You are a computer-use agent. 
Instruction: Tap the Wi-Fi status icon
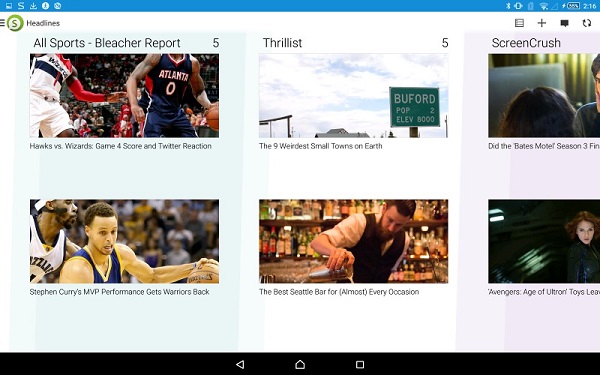pos(543,6)
